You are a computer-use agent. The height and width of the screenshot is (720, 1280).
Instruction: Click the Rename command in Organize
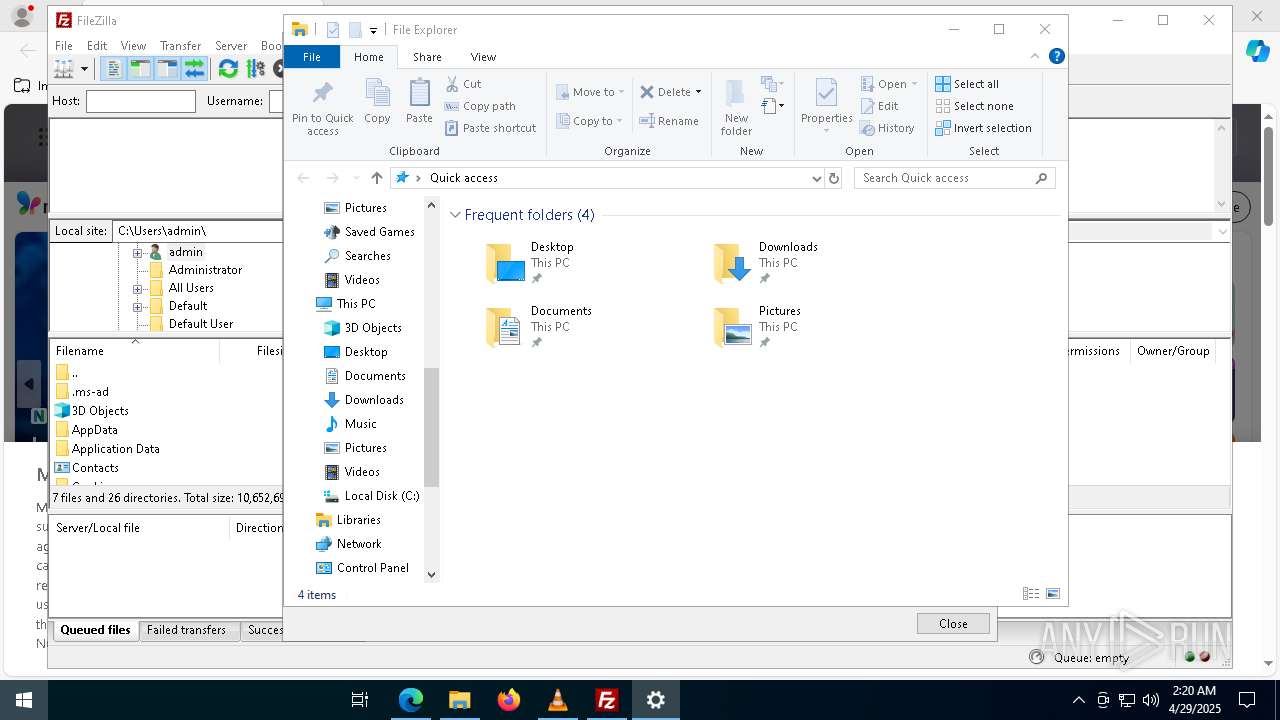click(669, 121)
